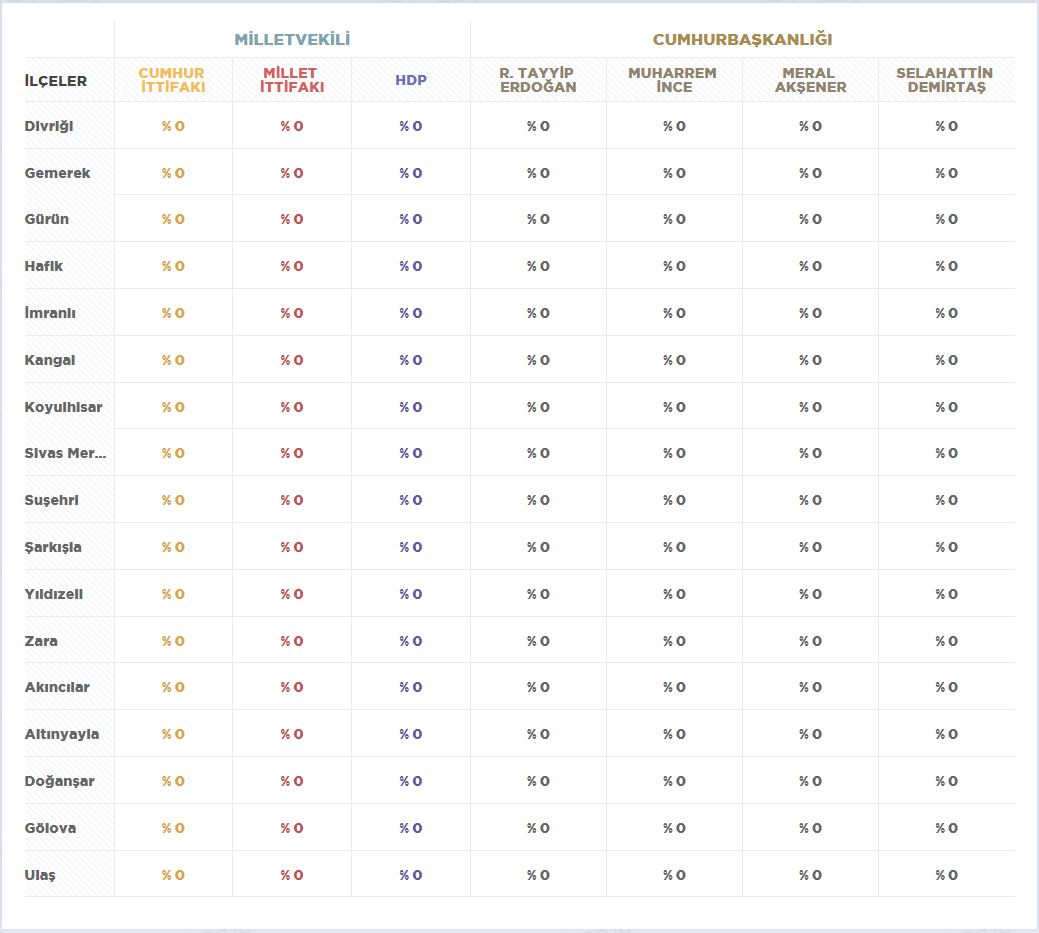Viewport: 1039px width, 933px height.
Task: Click the Milletvekili section header
Action: (292, 40)
